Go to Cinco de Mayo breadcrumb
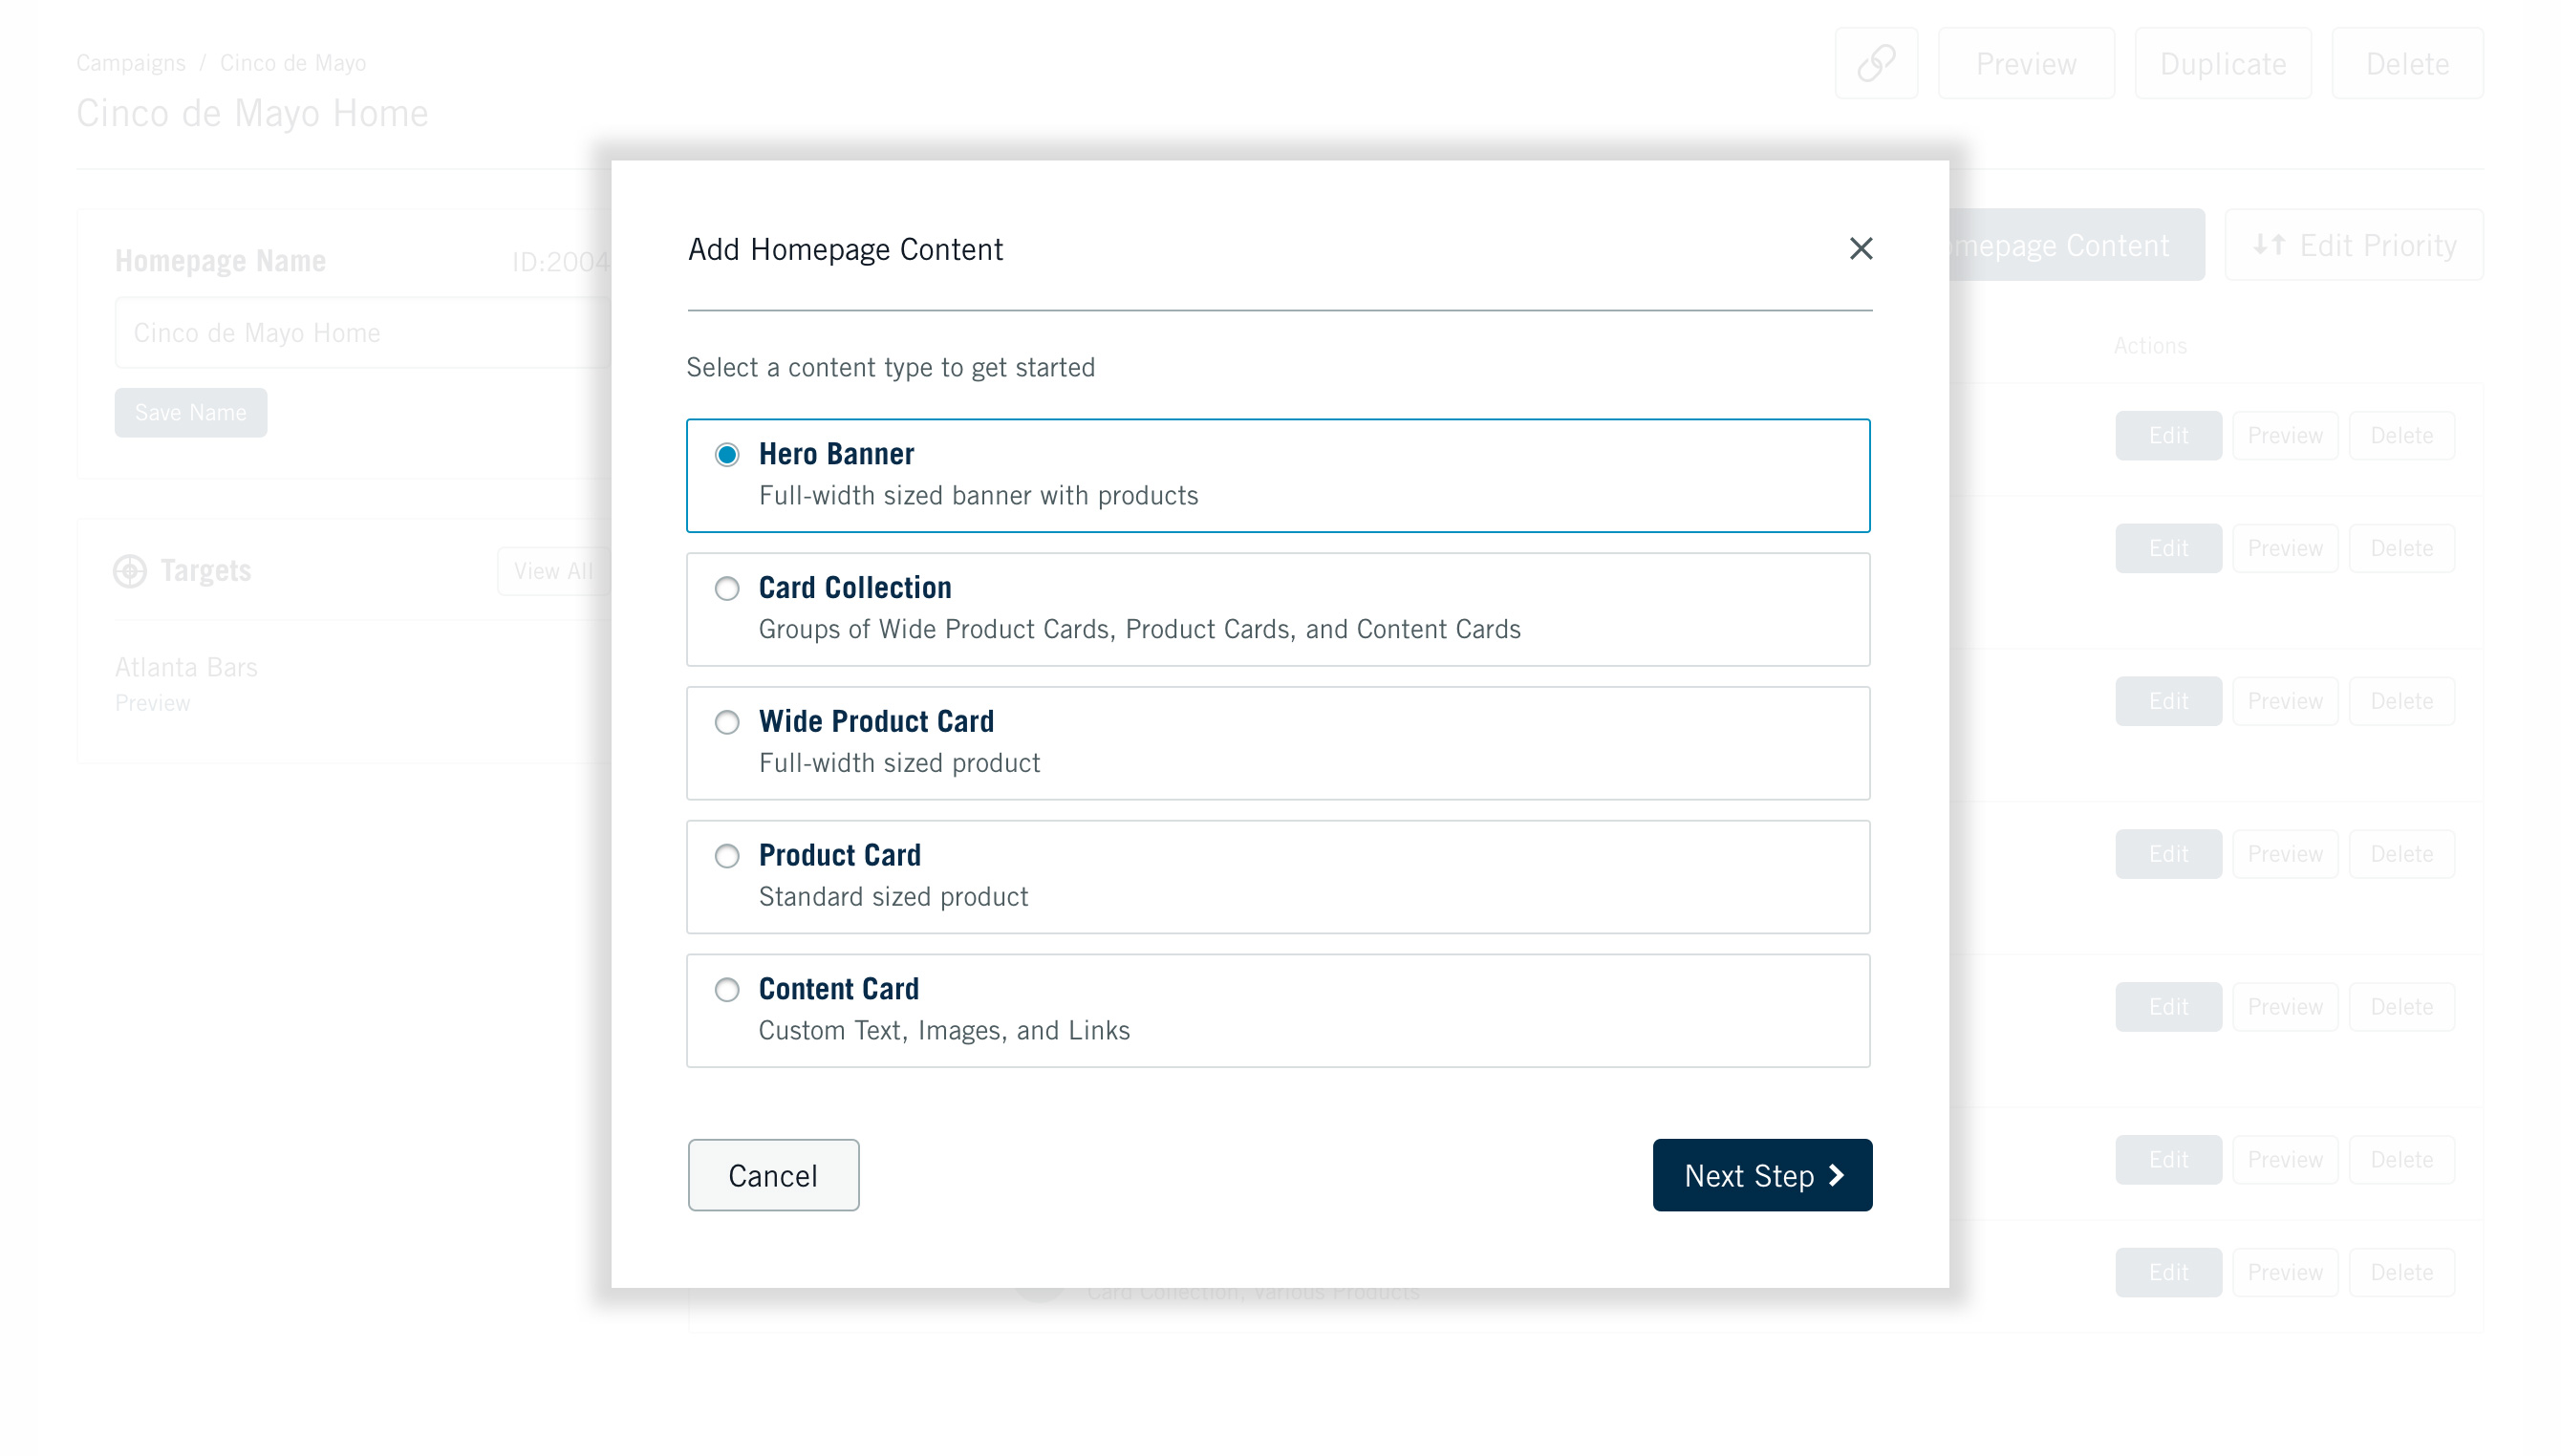This screenshot has width=2561, height=1456. [x=293, y=63]
